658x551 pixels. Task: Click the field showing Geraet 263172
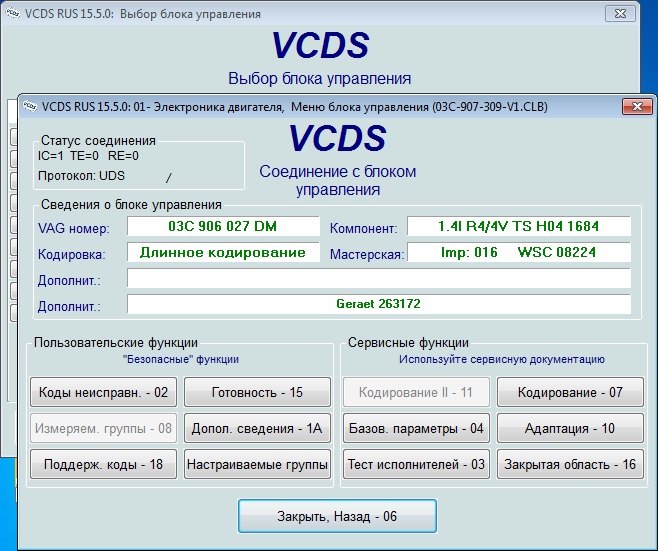pyautogui.click(x=379, y=304)
